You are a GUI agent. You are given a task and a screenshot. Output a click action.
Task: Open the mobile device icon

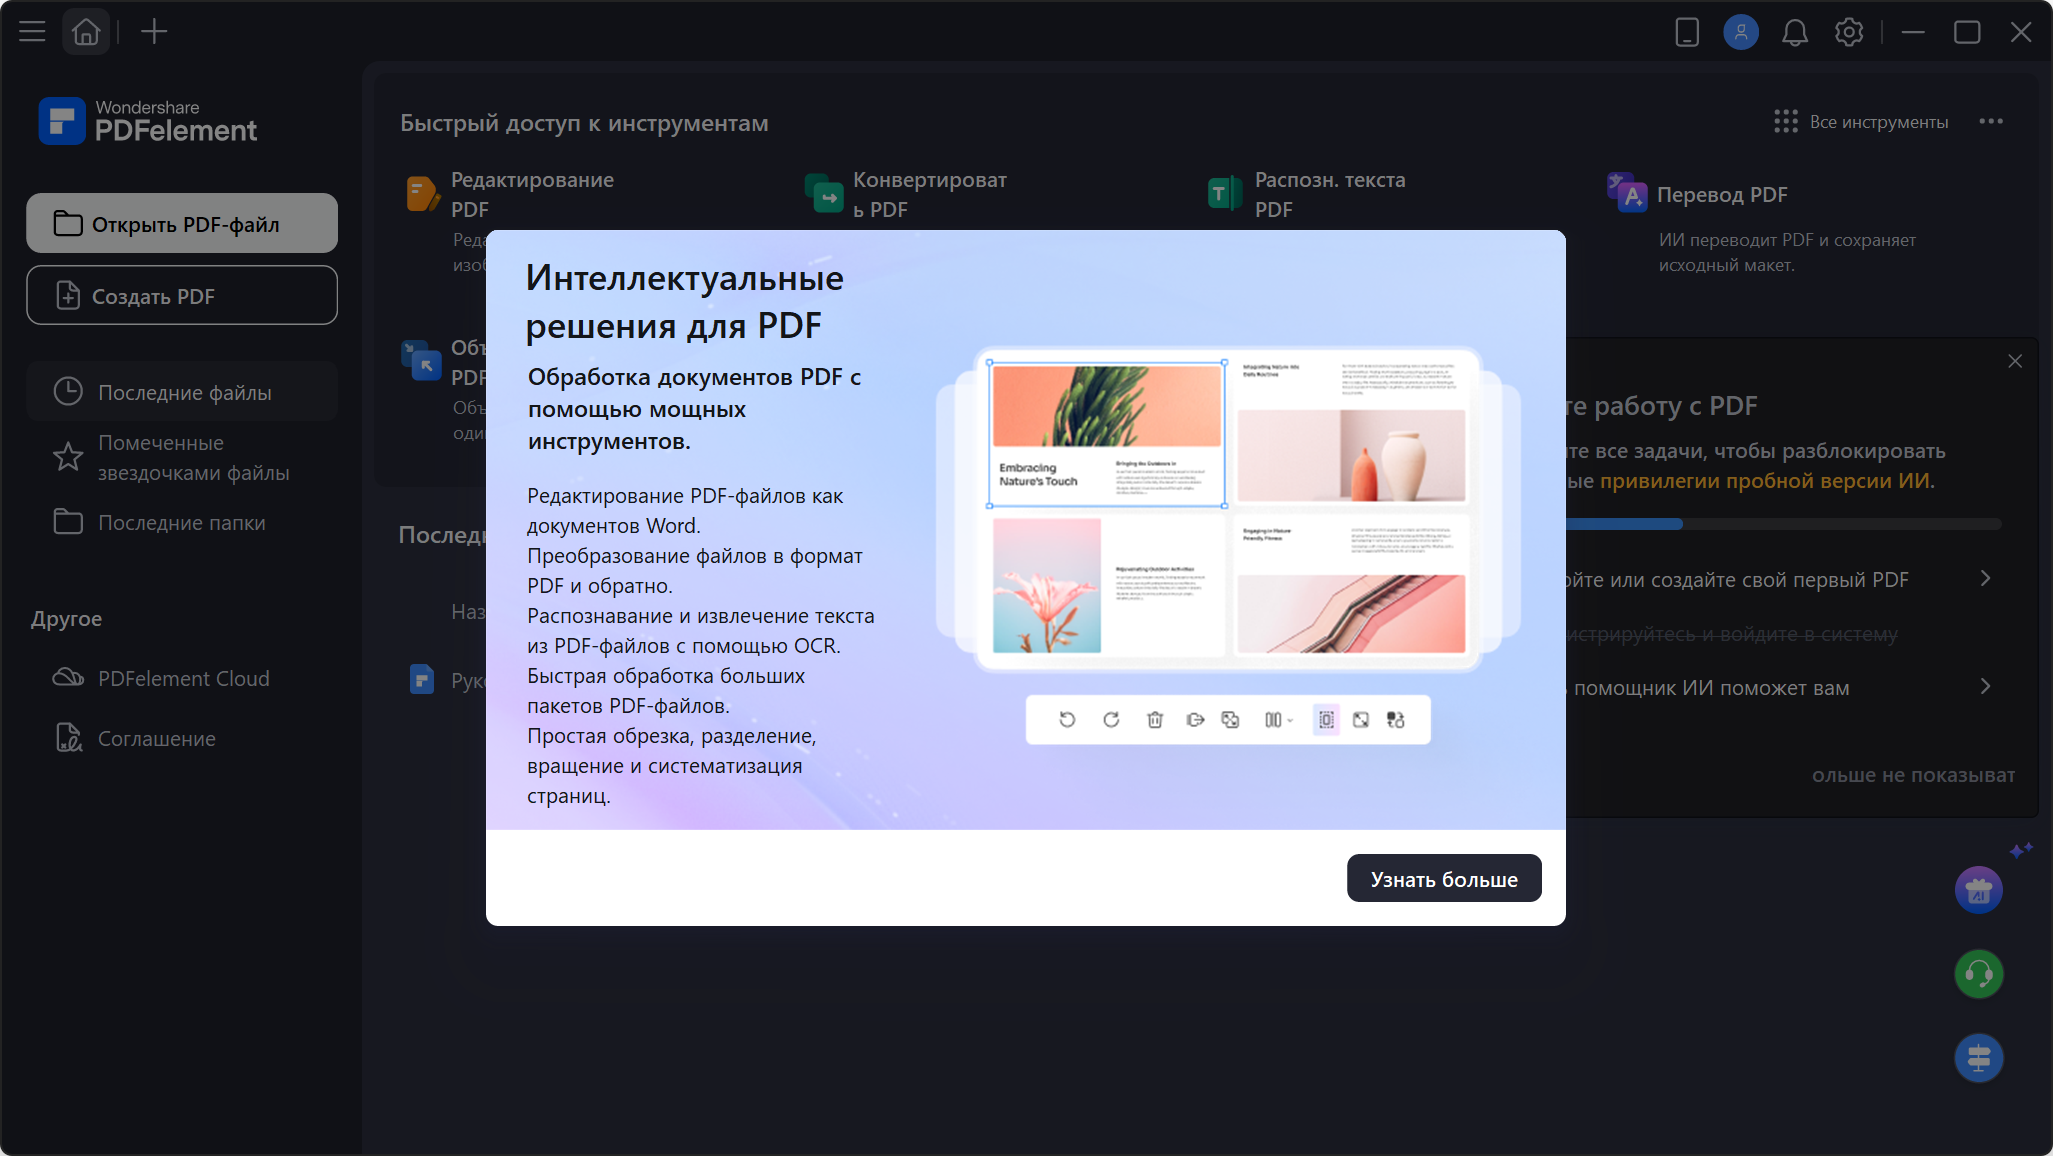point(1687,32)
